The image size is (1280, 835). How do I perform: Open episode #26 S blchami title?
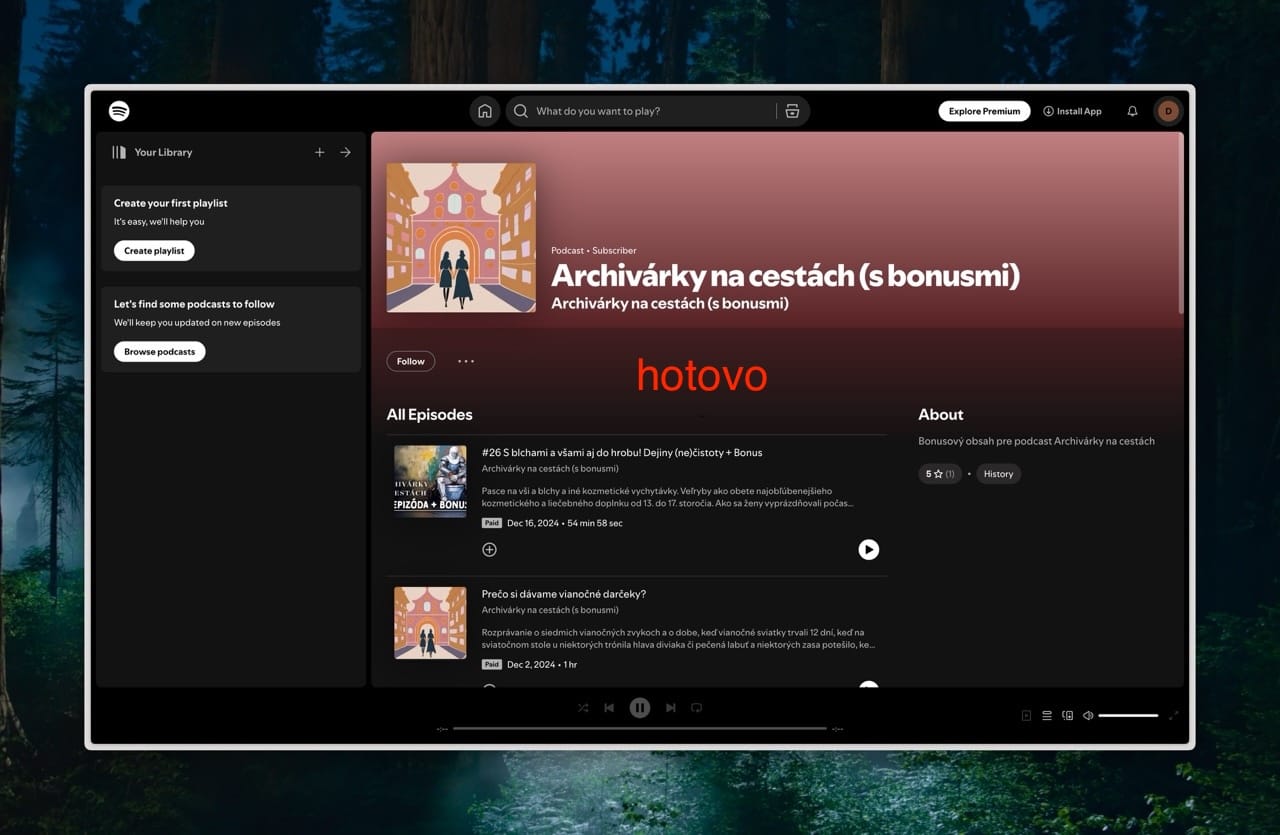622,452
